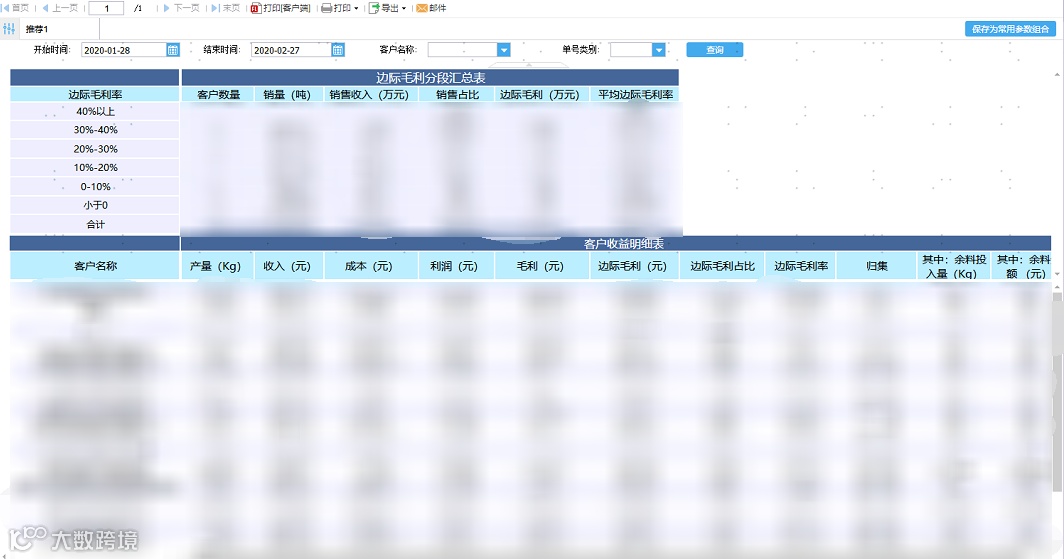Click the 销量（吨） column header
This screenshot has height=559, width=1064.
point(287,94)
